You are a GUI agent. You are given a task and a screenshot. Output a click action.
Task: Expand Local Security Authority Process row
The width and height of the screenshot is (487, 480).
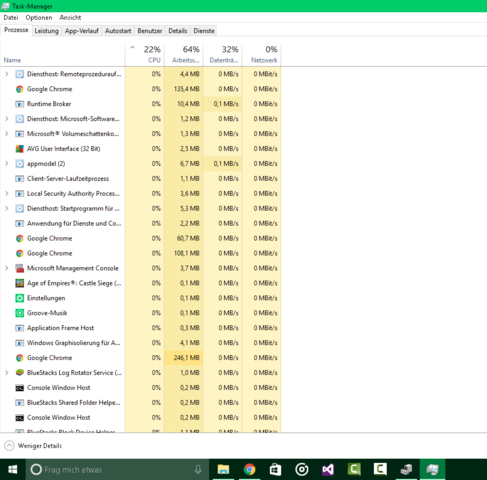tap(6, 193)
